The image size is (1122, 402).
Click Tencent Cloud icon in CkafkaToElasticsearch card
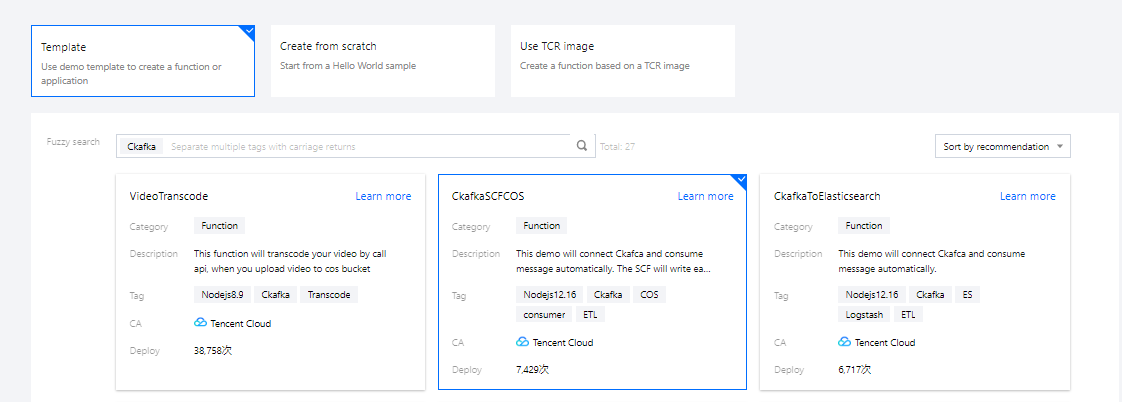(844, 342)
